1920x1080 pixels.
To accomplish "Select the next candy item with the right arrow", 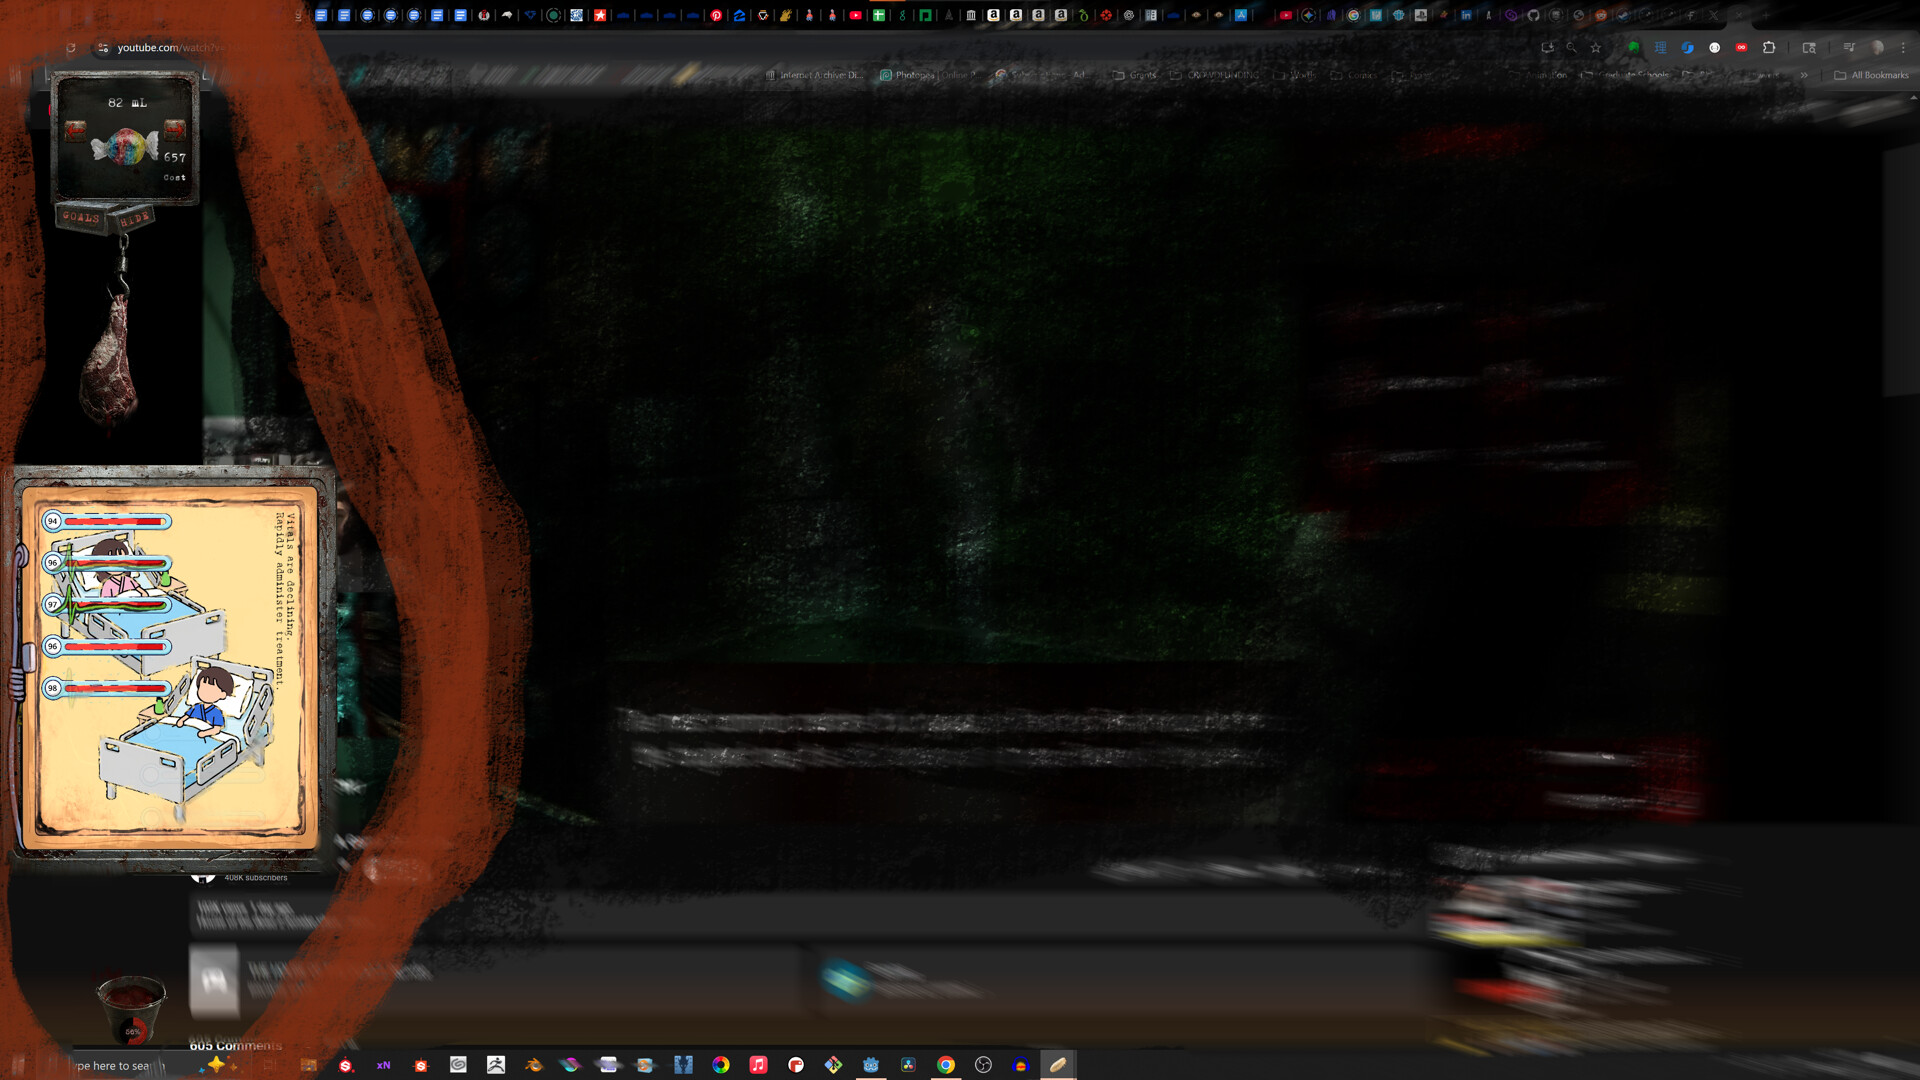I will (174, 131).
